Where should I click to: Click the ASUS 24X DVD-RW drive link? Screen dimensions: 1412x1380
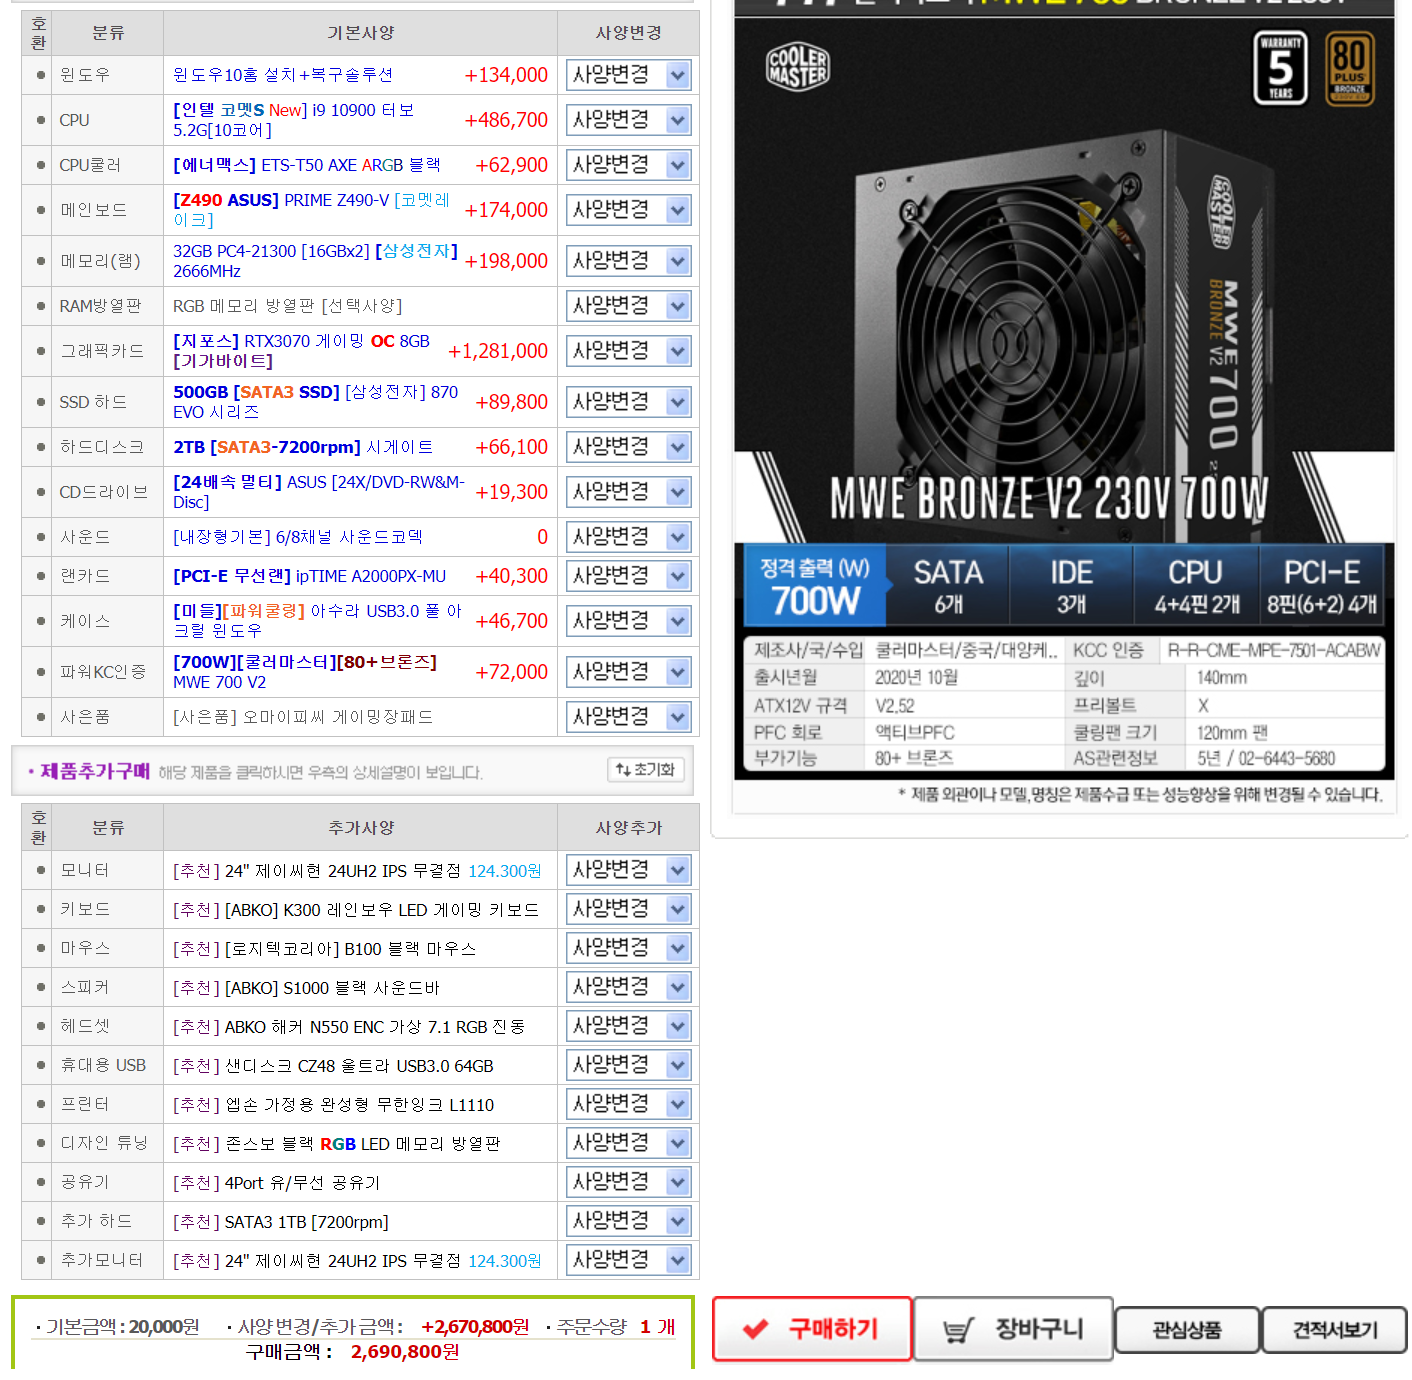tap(319, 492)
